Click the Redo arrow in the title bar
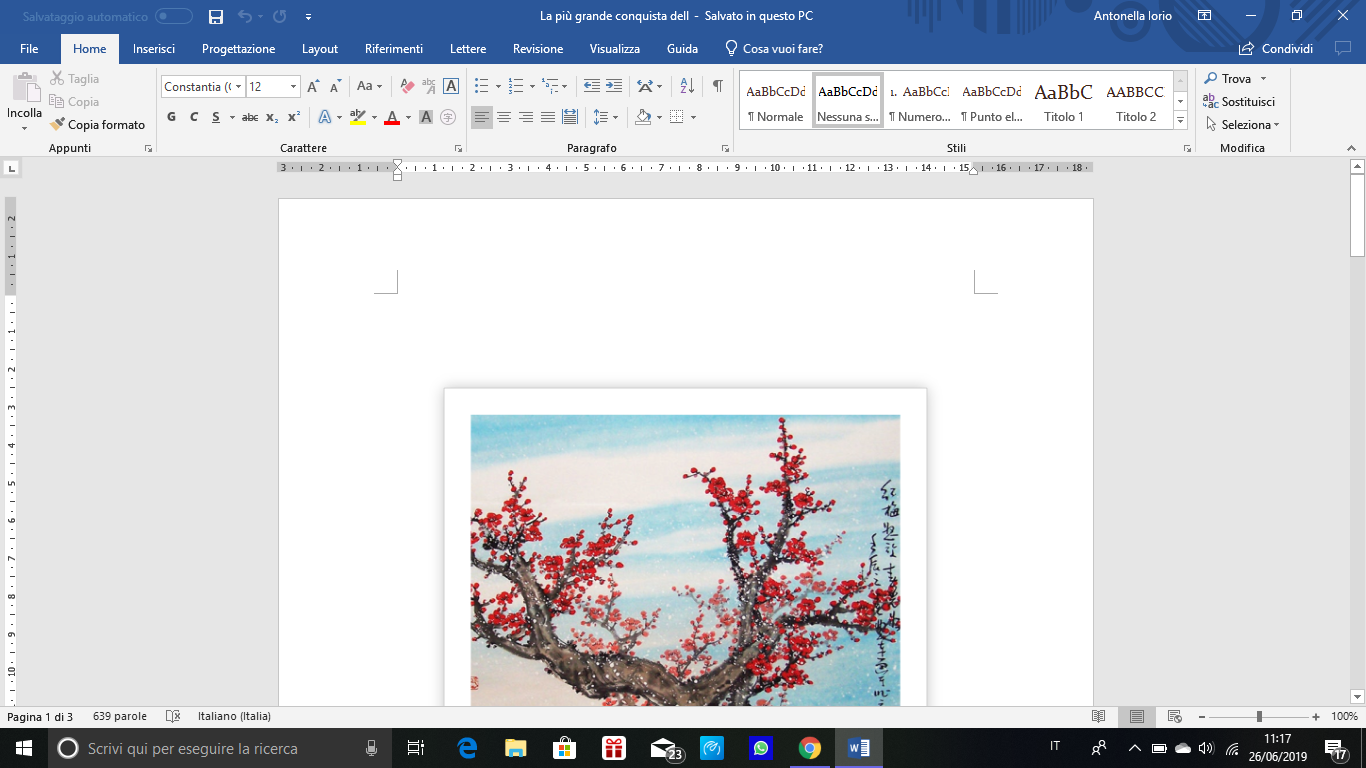Screen dimensions: 1366x768 [x=279, y=17]
